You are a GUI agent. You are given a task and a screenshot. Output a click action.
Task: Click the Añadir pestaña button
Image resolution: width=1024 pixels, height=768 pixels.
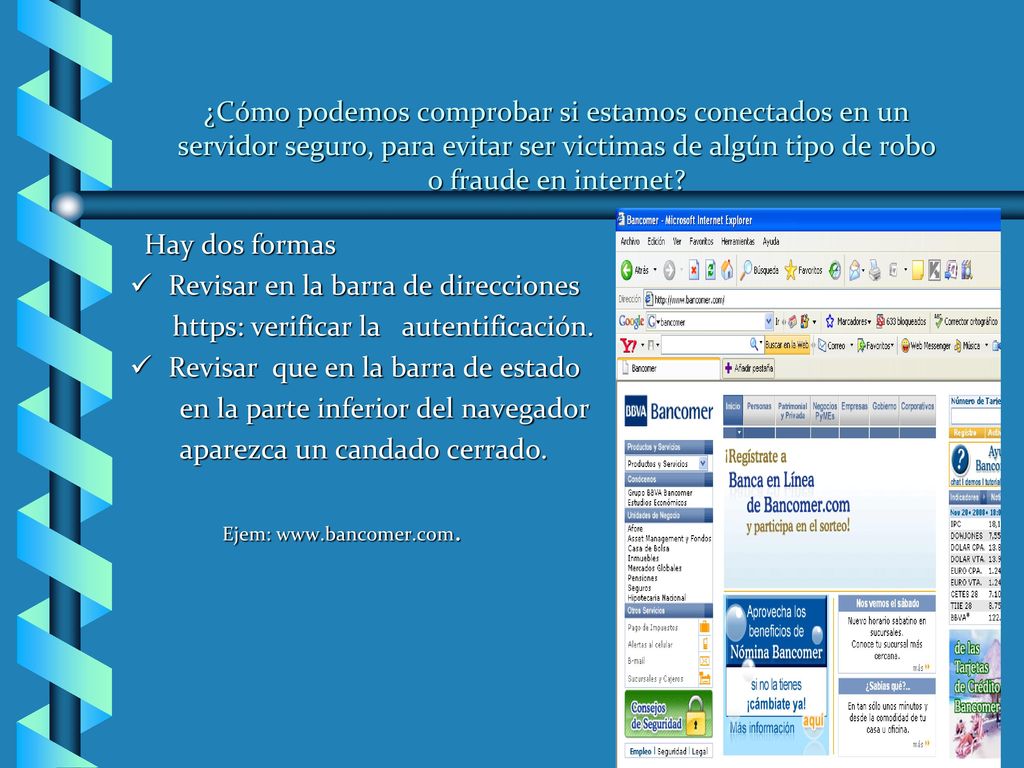pos(749,368)
